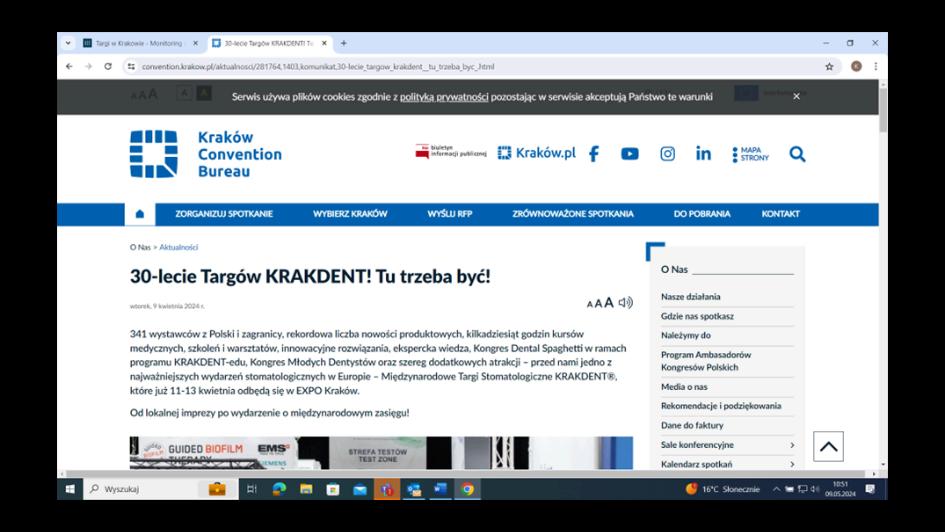This screenshot has height=532, width=945.
Task: Switch to 30-lecie Targów KRAKDENT tab
Action: [269, 43]
